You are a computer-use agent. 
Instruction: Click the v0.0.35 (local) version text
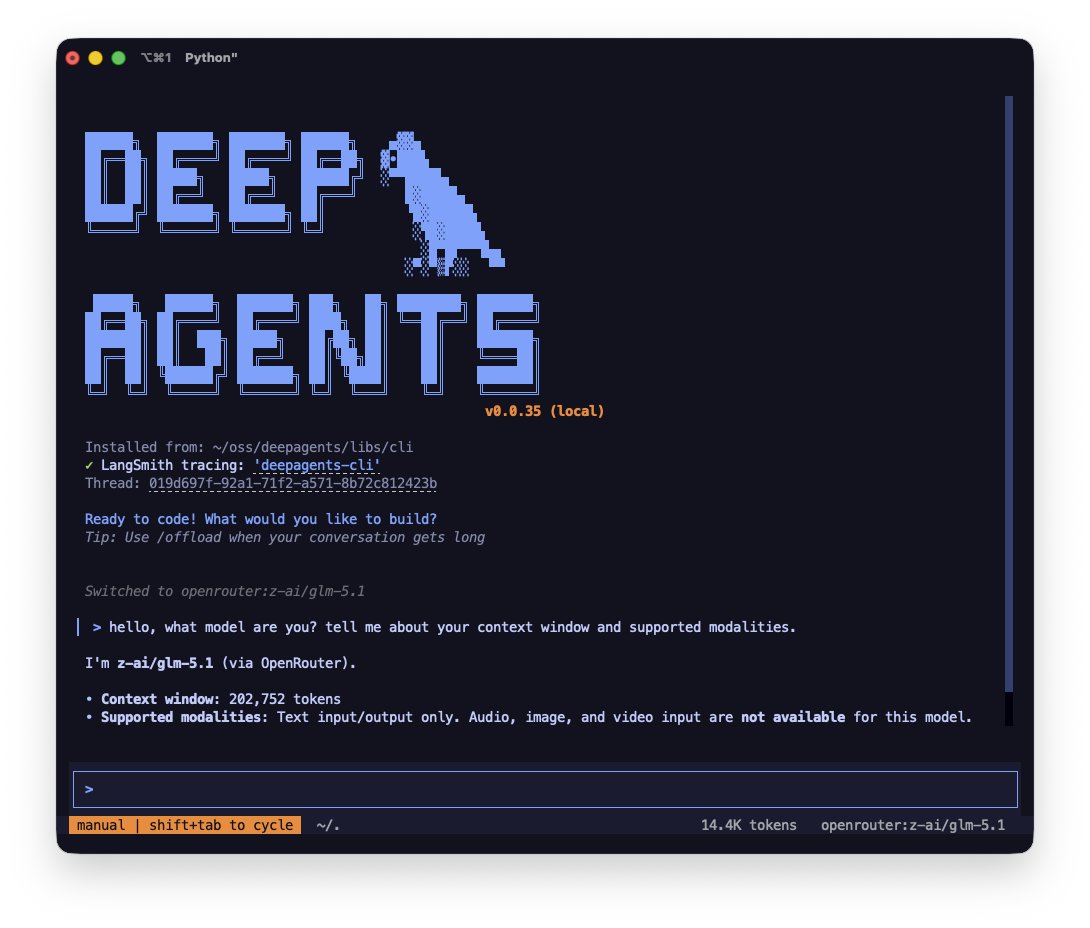(x=544, y=411)
